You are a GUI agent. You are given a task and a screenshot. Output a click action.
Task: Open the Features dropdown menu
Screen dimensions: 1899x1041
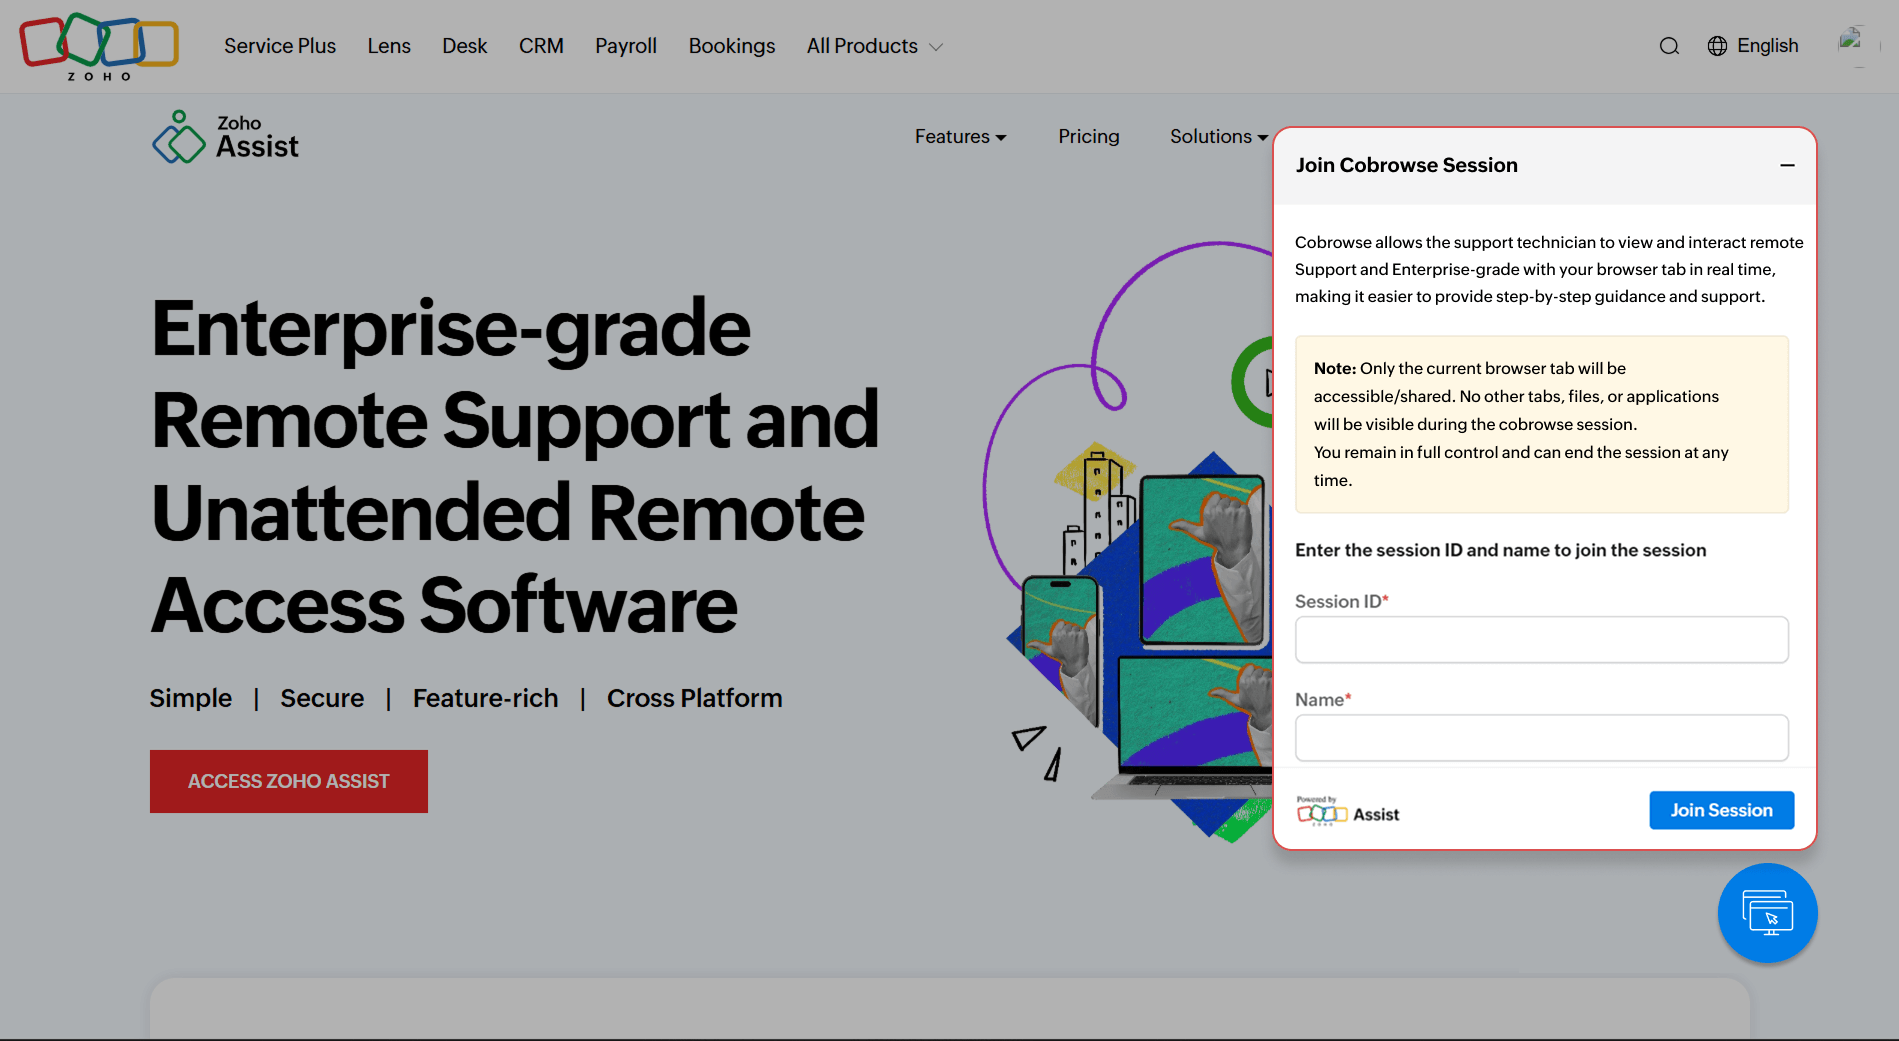point(960,137)
